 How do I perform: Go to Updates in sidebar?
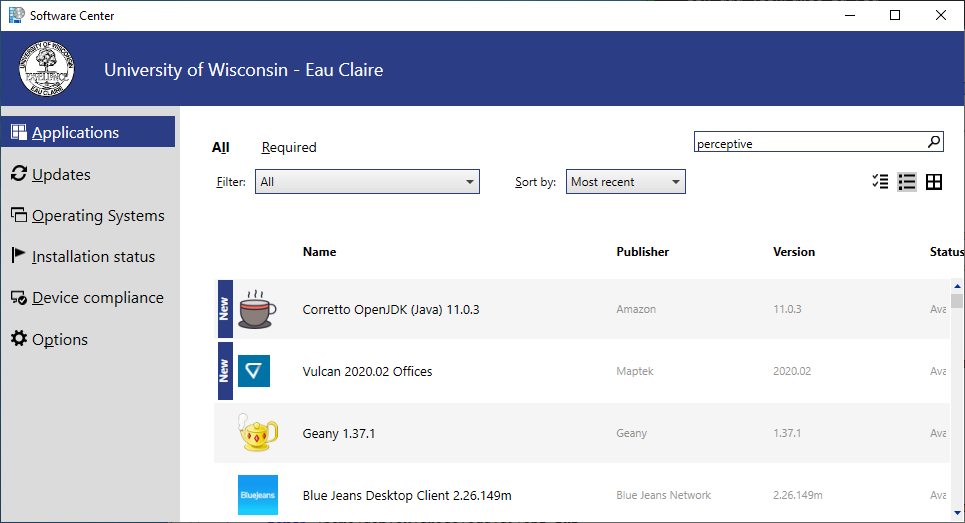coord(61,174)
